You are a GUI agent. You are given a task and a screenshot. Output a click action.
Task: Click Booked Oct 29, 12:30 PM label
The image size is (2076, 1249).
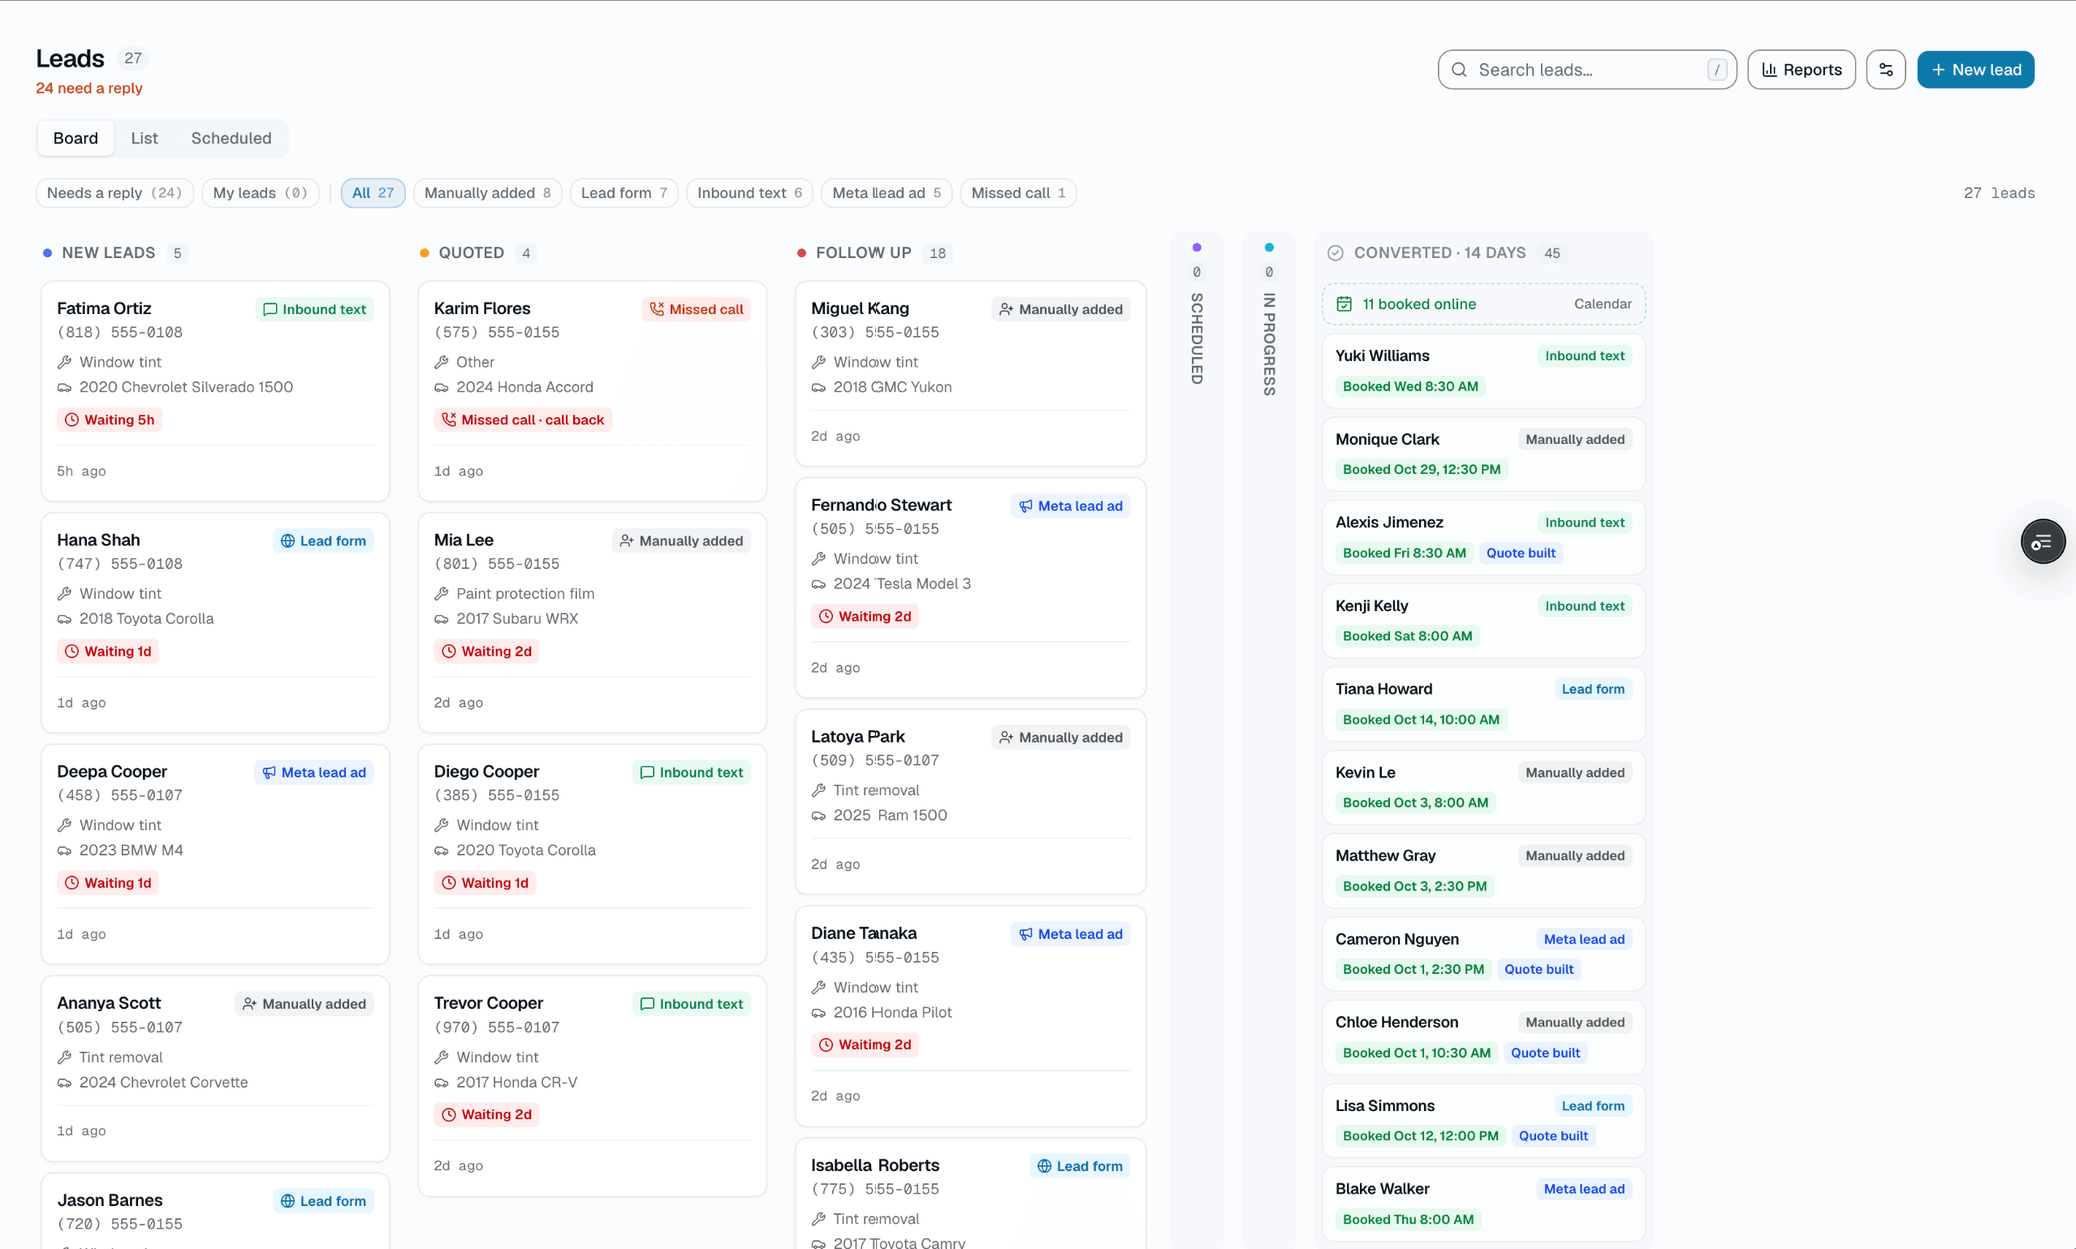click(x=1421, y=469)
